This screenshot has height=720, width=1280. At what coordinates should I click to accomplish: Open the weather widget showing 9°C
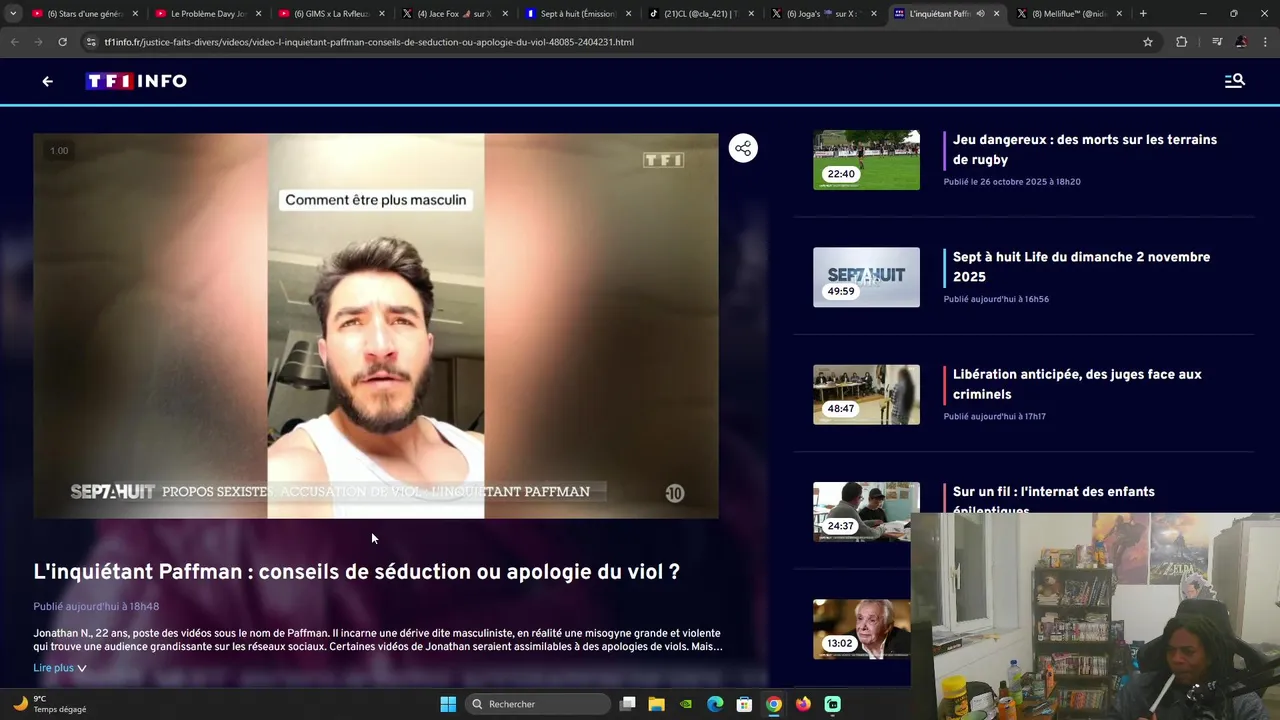pyautogui.click(x=50, y=704)
